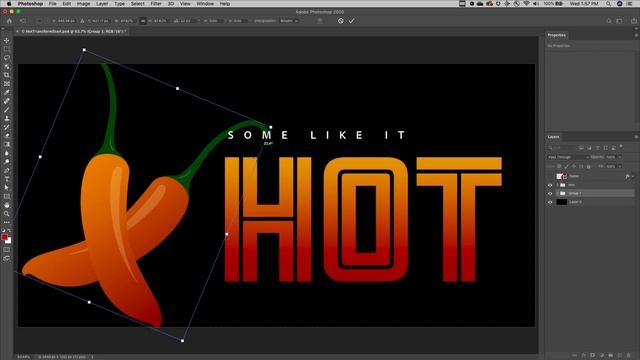Click the document tab of the PSD file
Image resolution: width=640 pixels, height=360 pixels.
(72, 31)
